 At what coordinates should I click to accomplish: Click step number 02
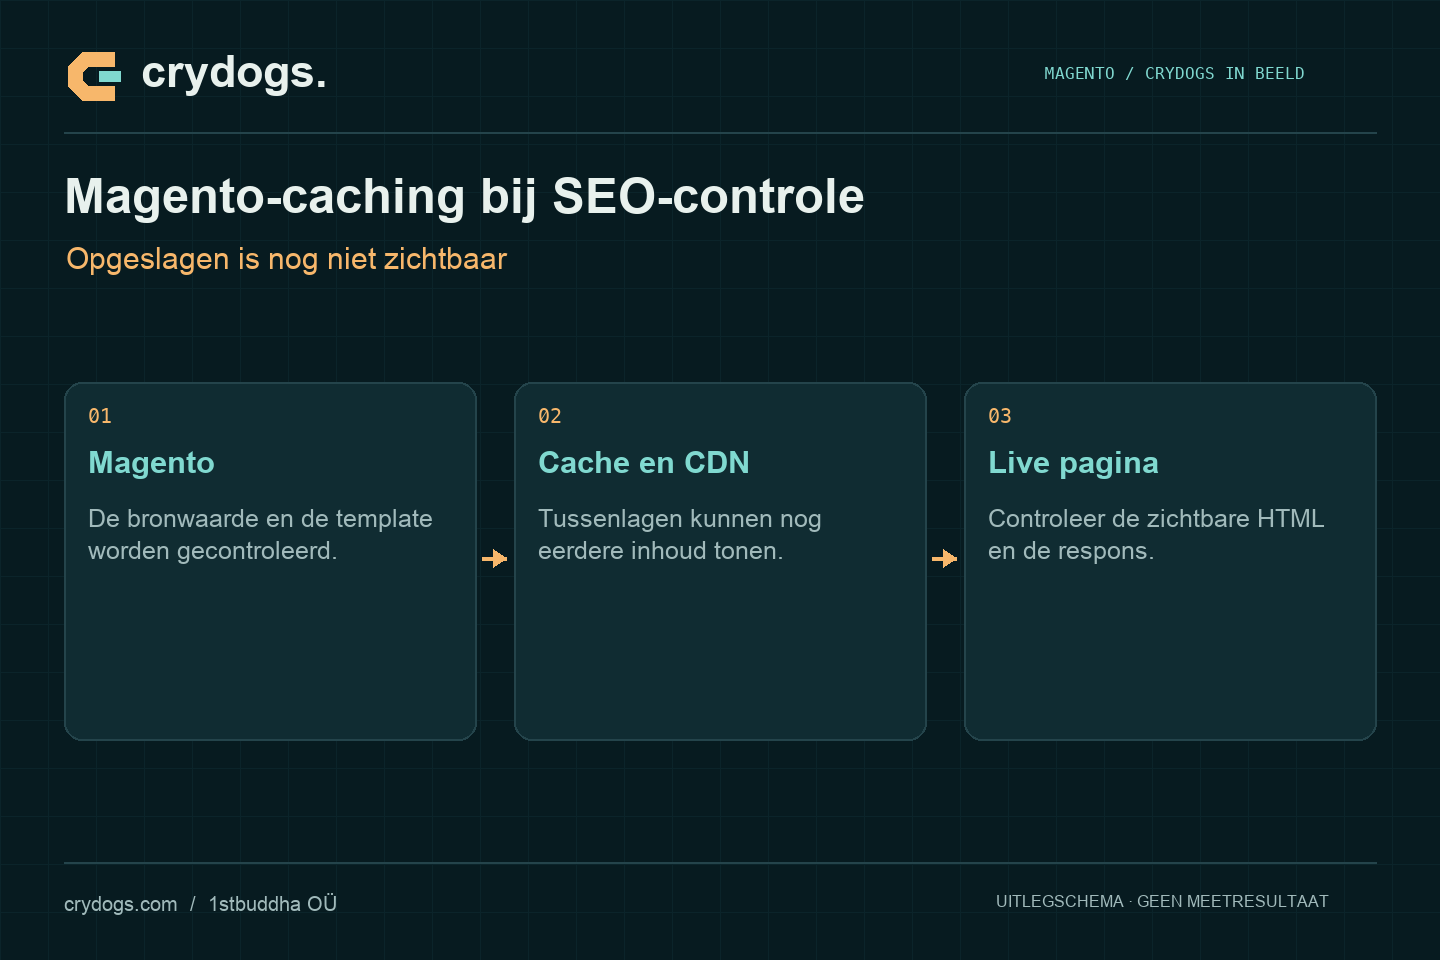coord(550,416)
